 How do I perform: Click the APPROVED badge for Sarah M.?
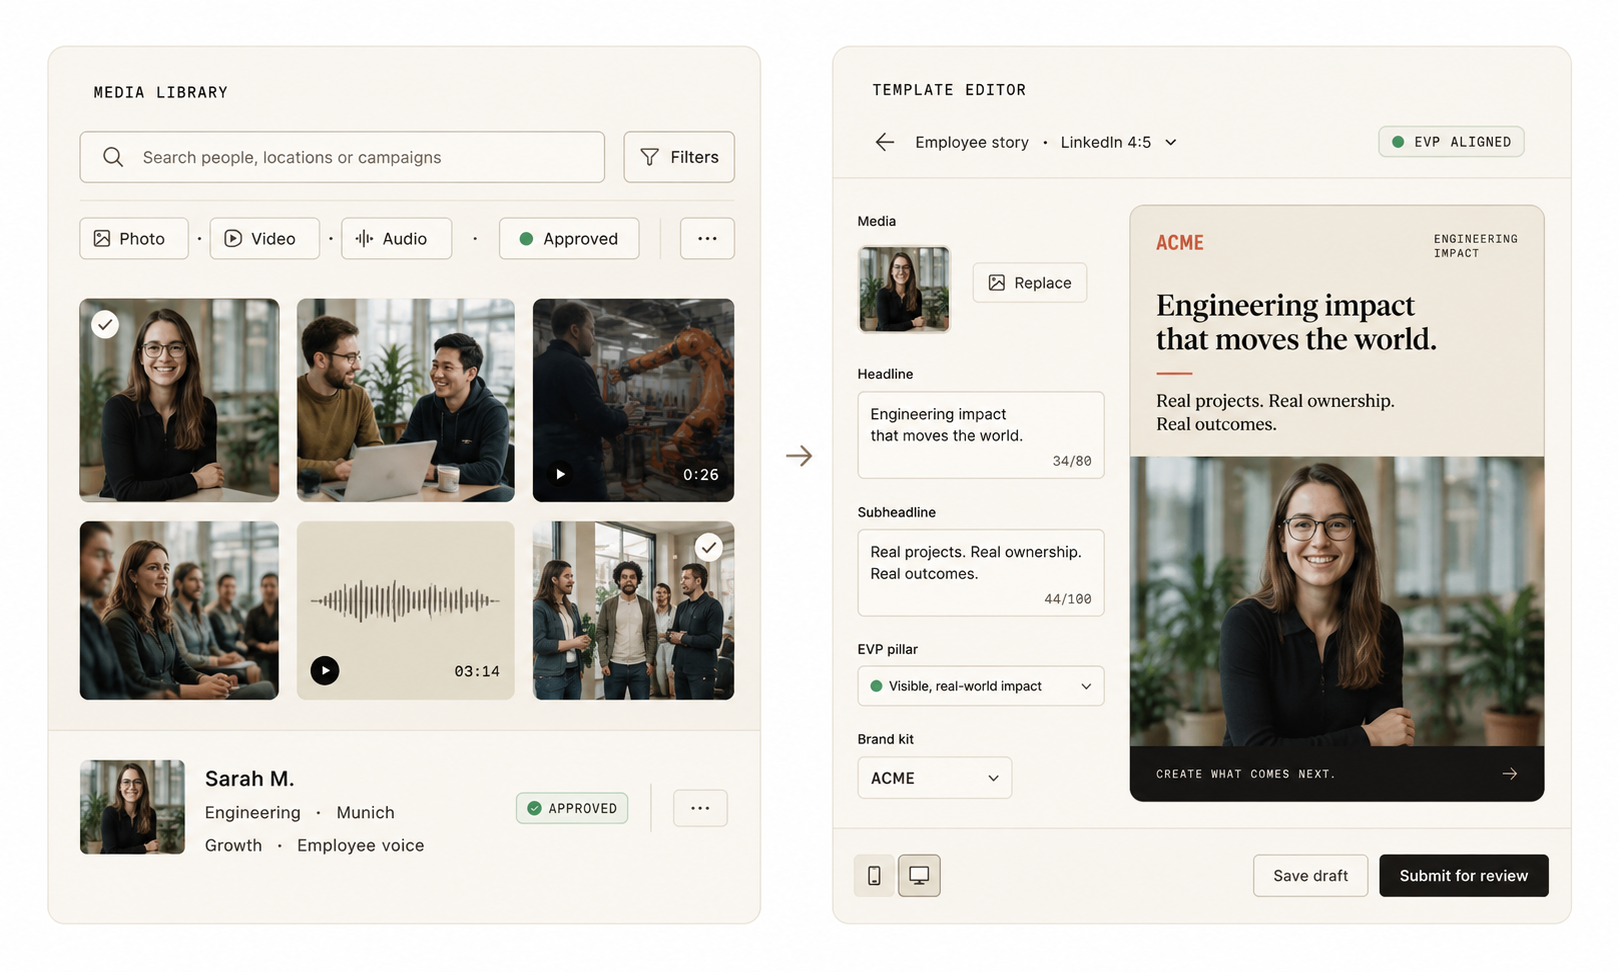click(x=572, y=808)
